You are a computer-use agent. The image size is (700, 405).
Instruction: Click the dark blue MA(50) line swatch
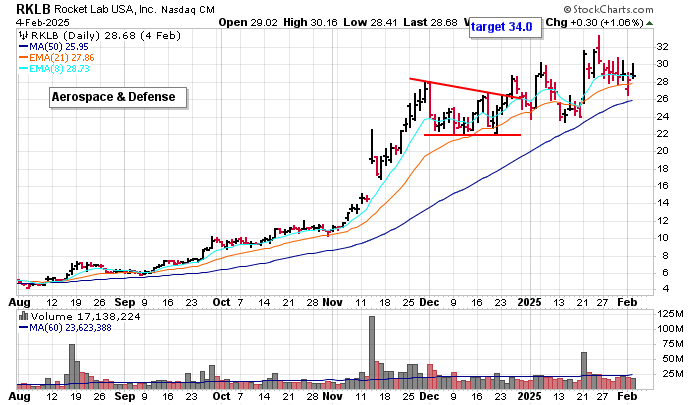(24, 46)
